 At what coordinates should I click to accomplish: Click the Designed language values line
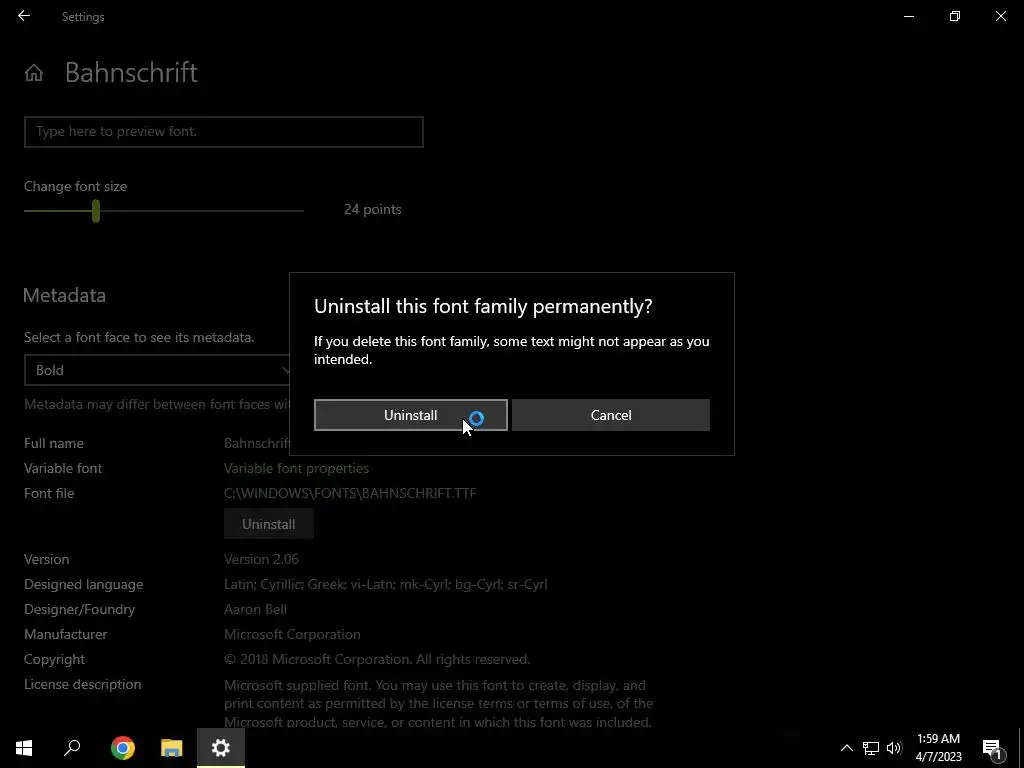(385, 584)
